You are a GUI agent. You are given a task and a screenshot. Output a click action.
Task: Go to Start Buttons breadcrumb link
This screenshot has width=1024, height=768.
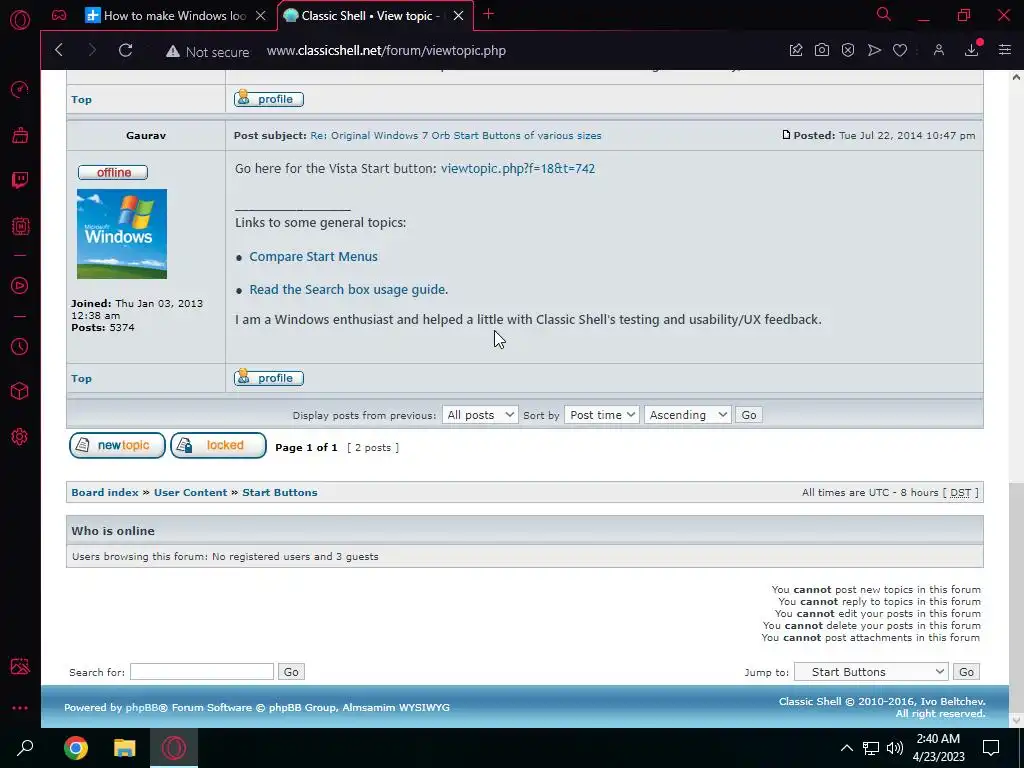coord(280,492)
